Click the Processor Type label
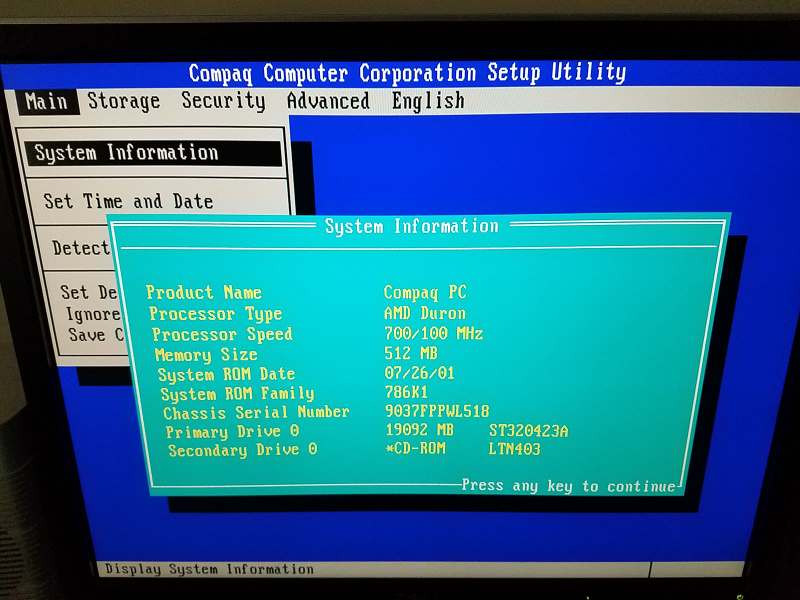Screen dimensions: 800x600 (215, 314)
